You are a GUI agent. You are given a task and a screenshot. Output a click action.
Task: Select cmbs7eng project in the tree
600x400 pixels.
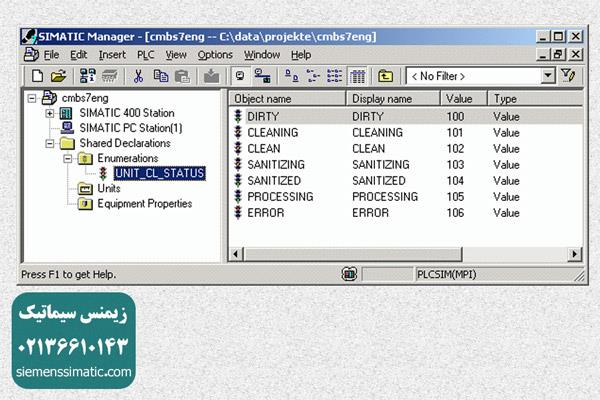[x=85, y=98]
